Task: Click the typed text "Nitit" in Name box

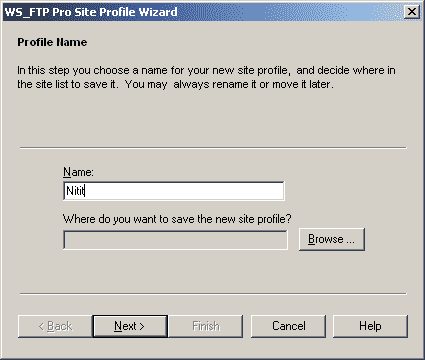Action: pyautogui.click(x=75, y=191)
